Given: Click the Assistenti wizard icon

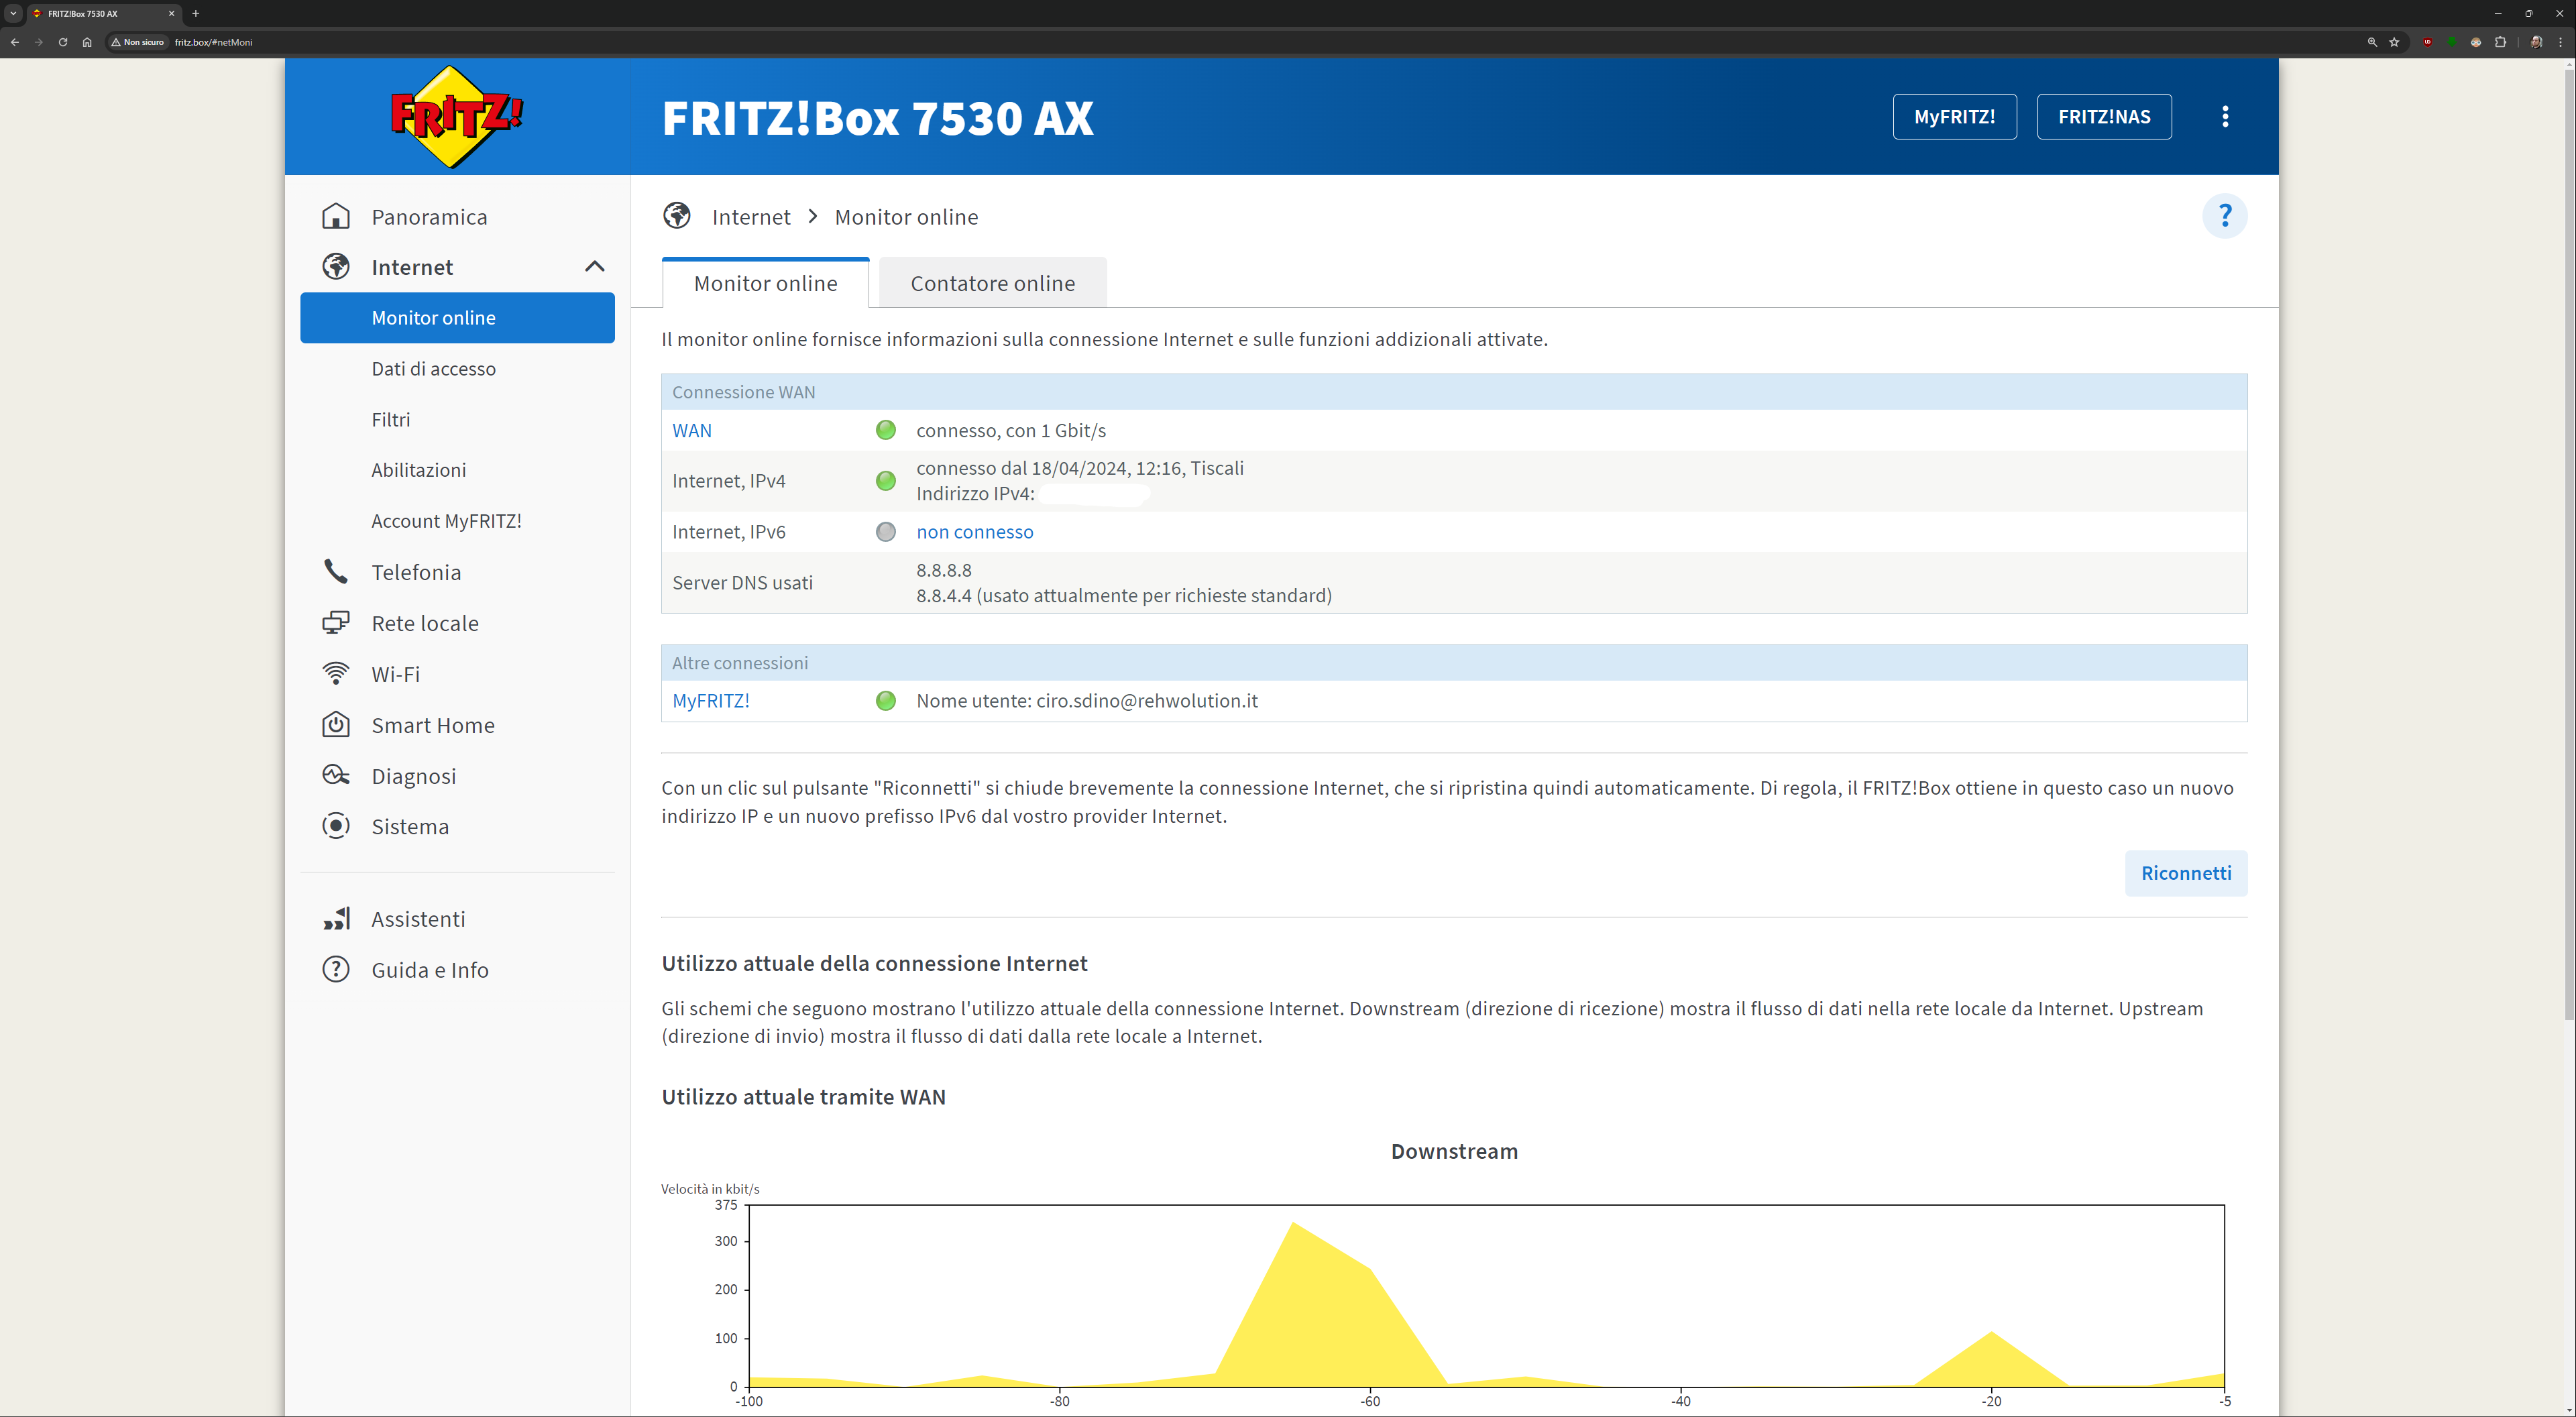Looking at the screenshot, I should coord(336,919).
